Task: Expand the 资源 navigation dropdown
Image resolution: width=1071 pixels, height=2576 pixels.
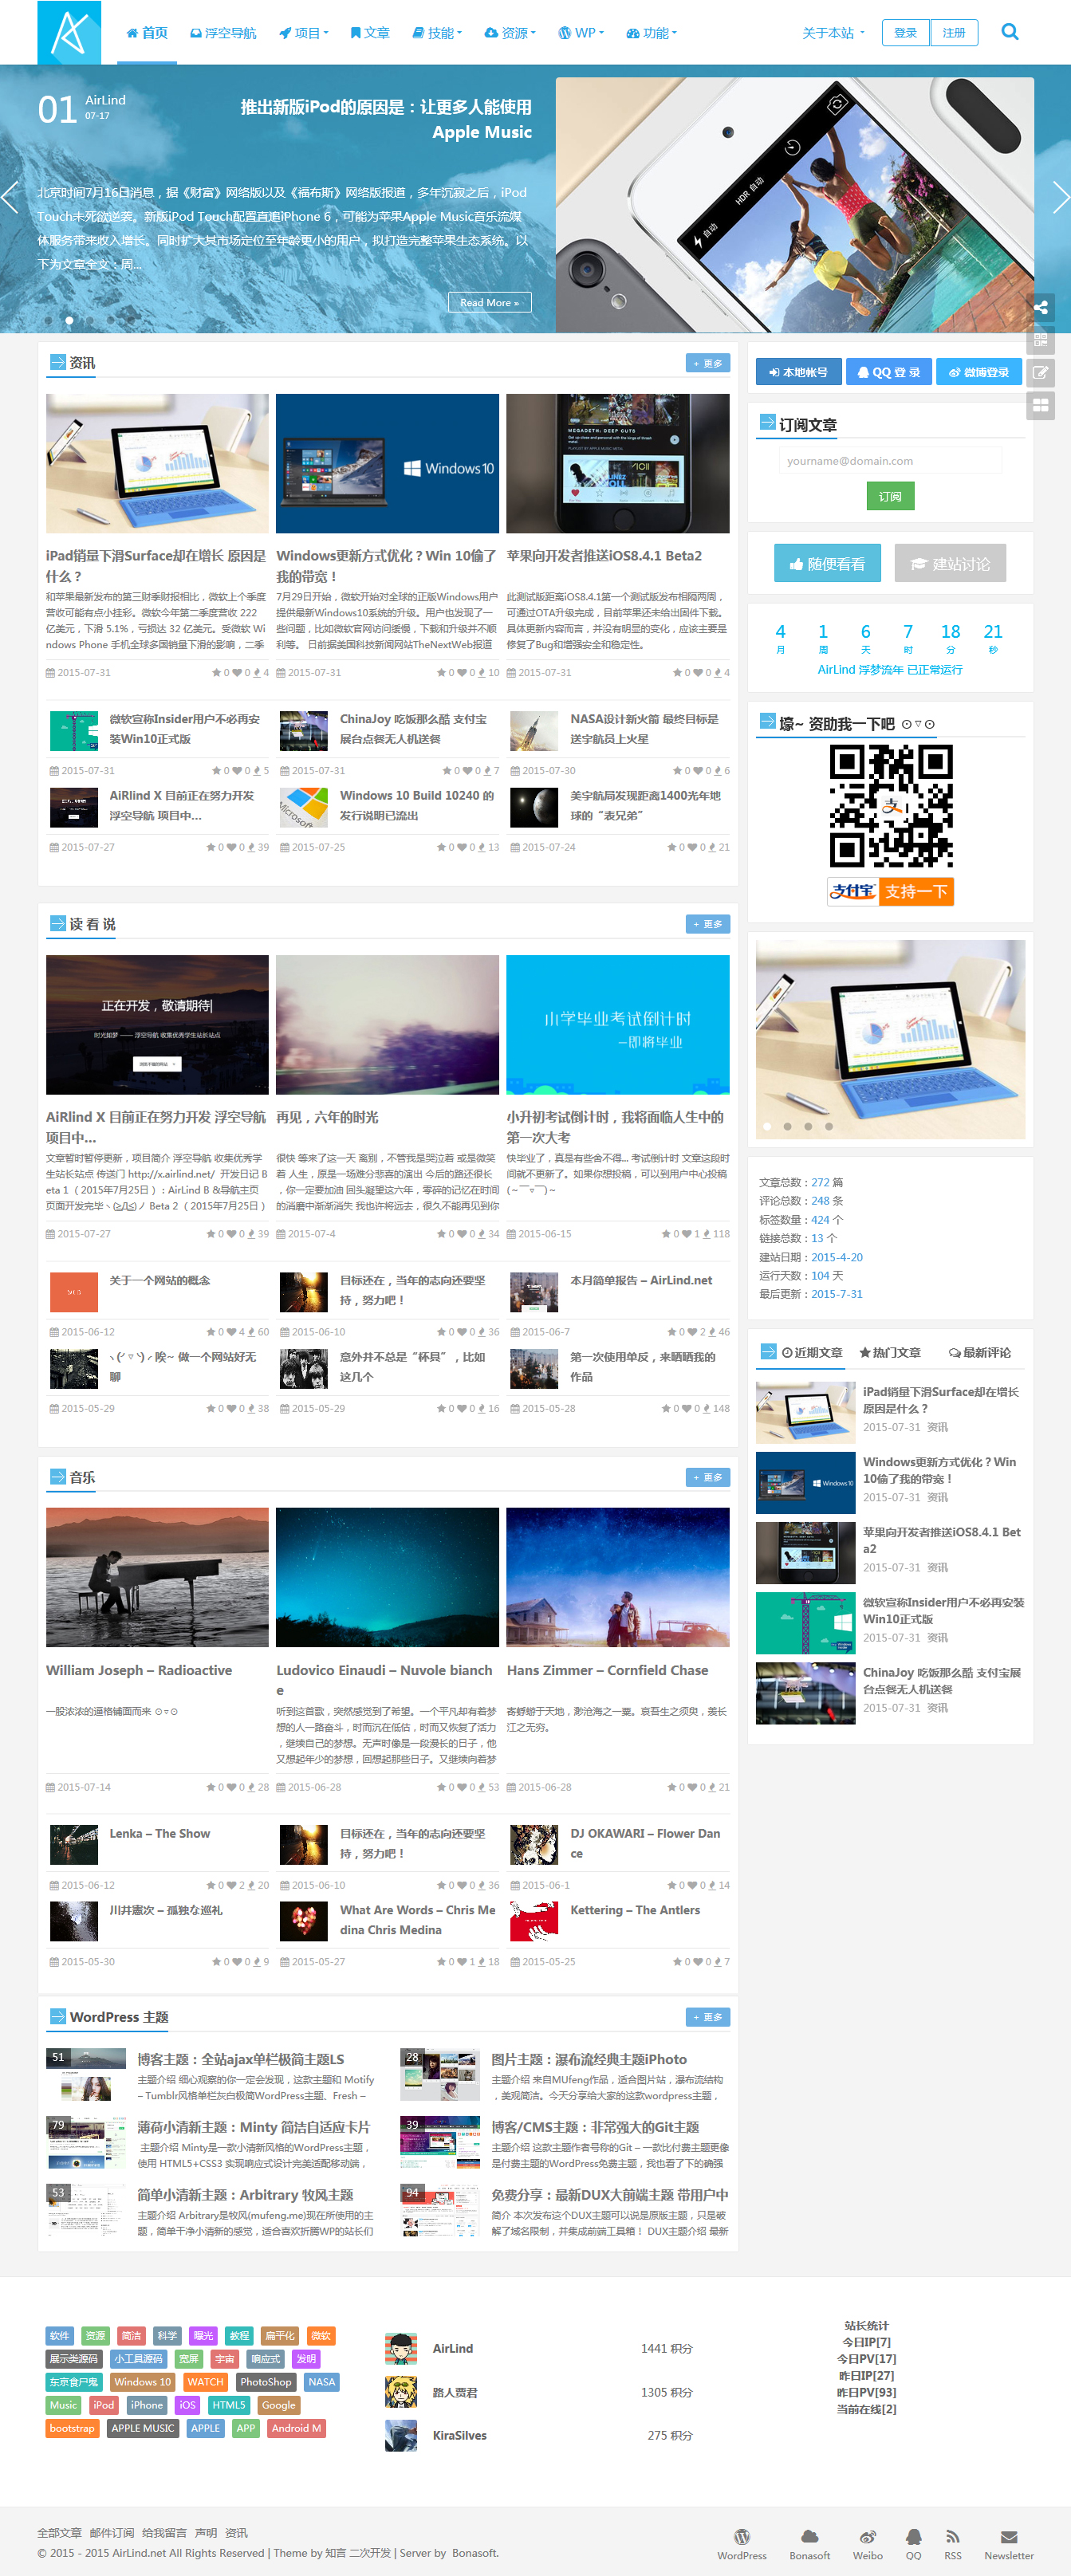Action: click(510, 33)
